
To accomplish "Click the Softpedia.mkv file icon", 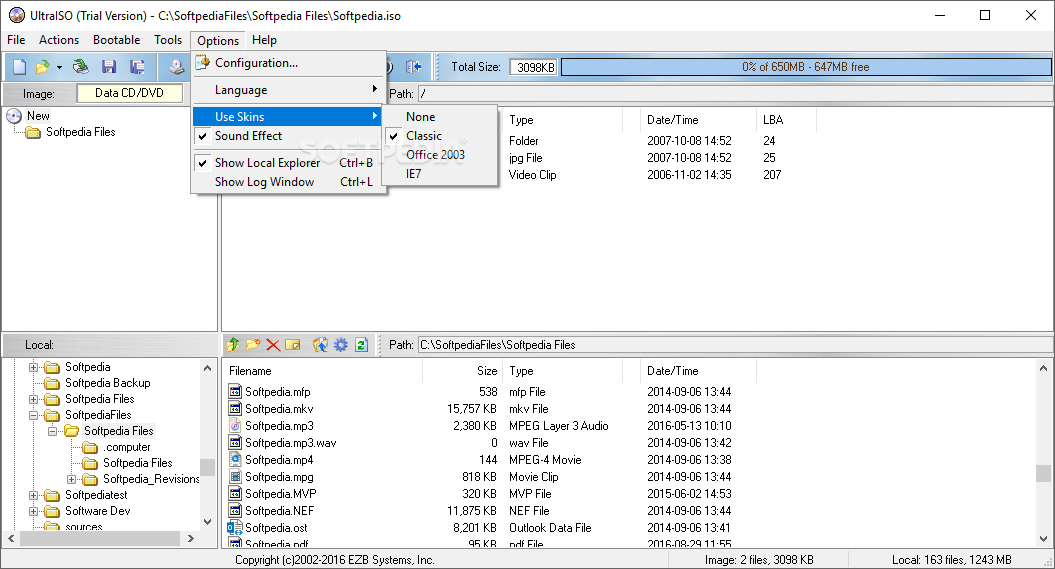I will click(235, 408).
